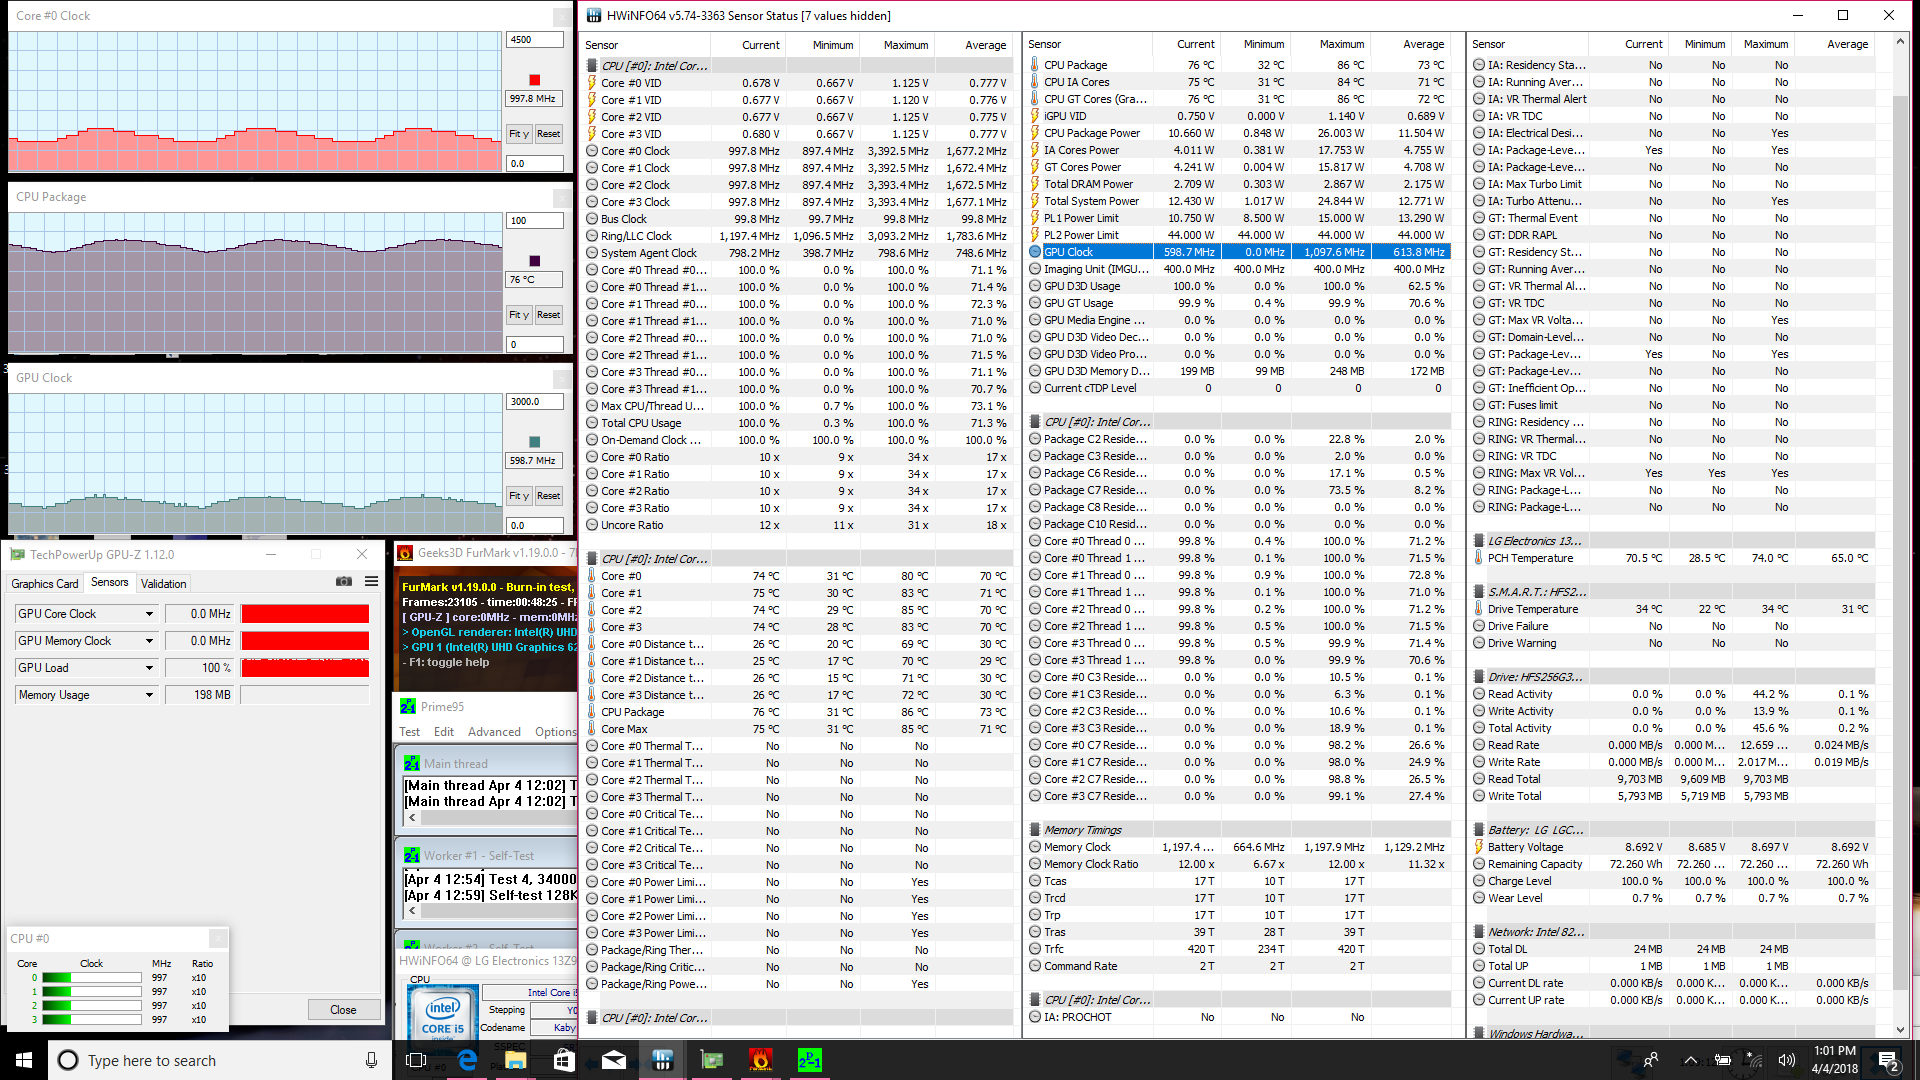
Task: Open GPU-Z from the taskbar
Action: tap(711, 1060)
